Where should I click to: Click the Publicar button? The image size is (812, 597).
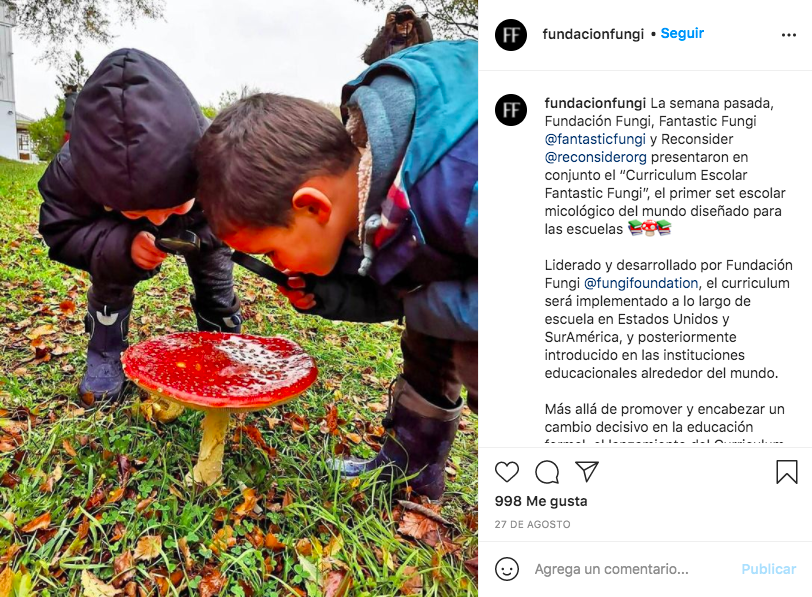[x=768, y=569]
